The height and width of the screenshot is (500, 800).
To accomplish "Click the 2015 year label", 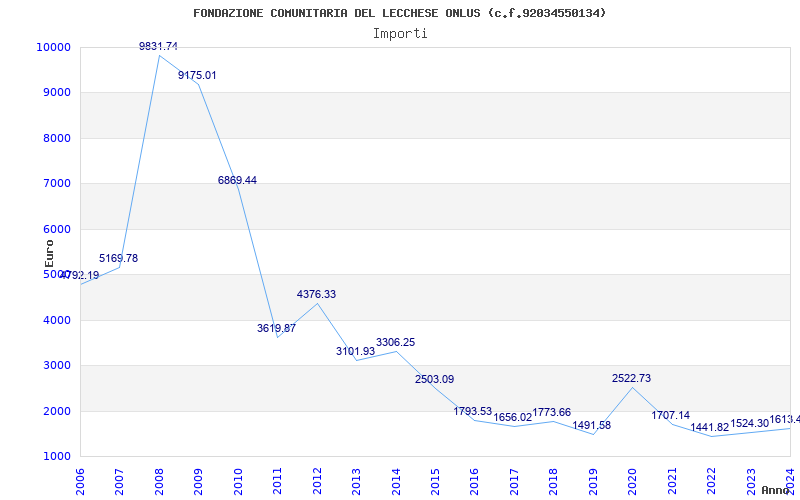I will pyautogui.click(x=435, y=481).
